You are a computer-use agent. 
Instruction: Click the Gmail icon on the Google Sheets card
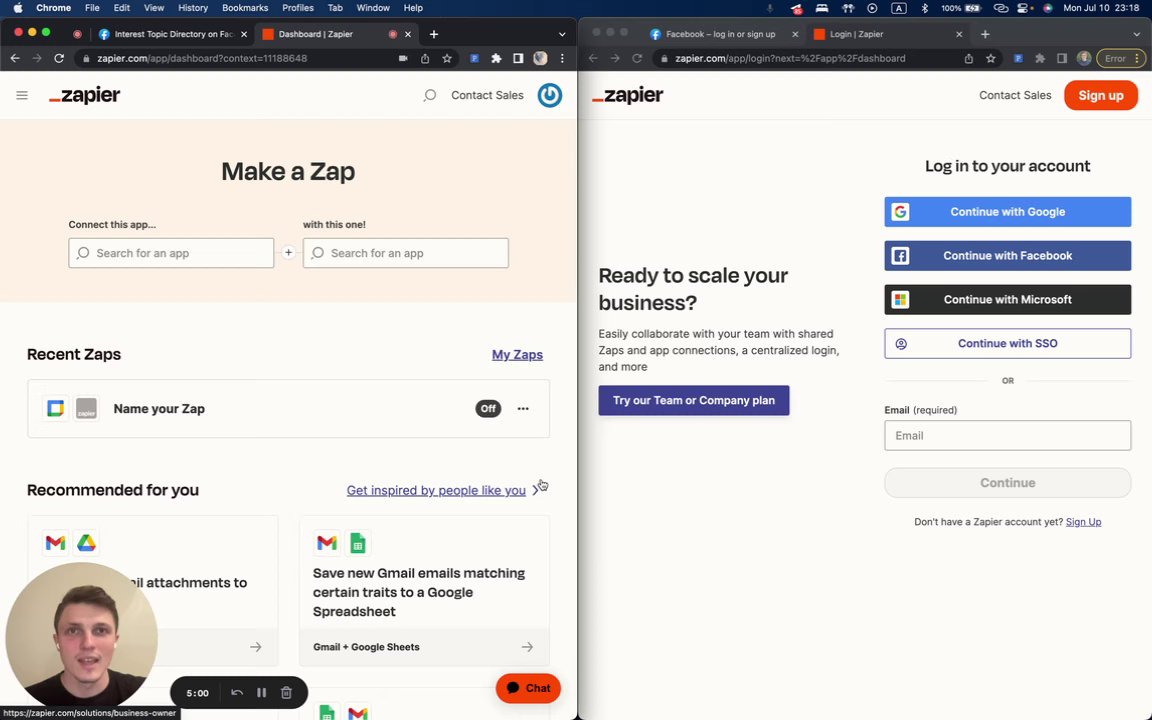pos(327,543)
